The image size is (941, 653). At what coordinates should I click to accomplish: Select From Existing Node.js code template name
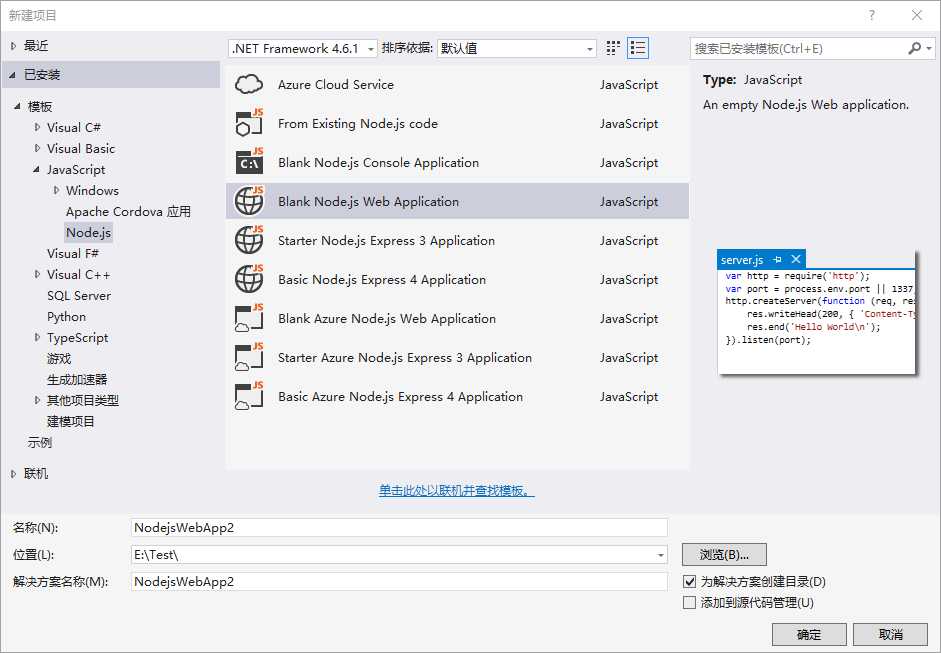click(x=358, y=124)
